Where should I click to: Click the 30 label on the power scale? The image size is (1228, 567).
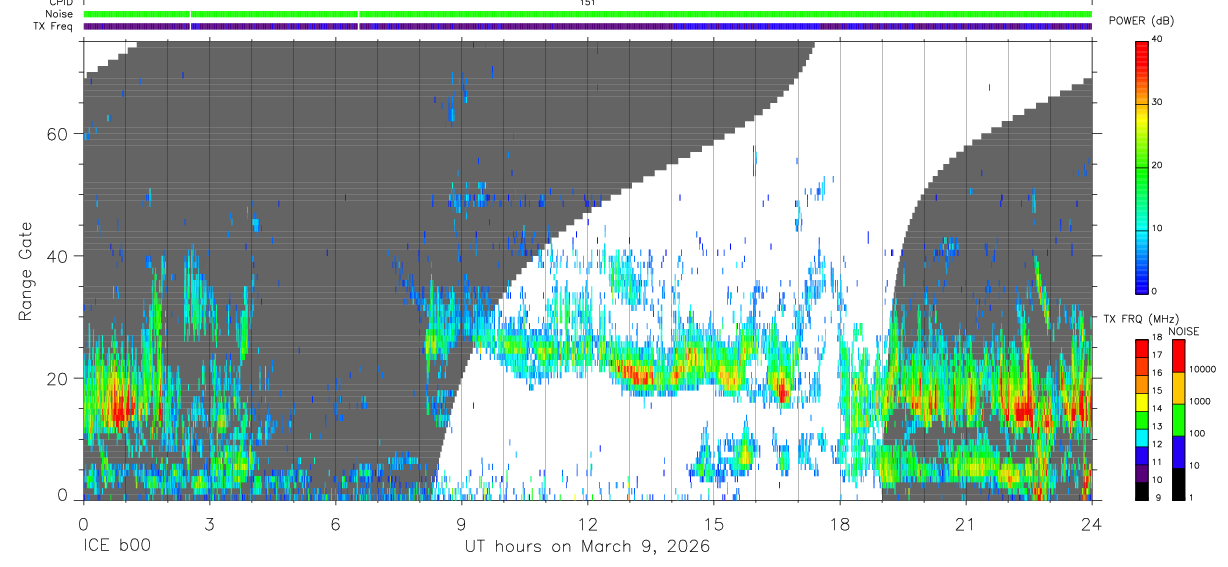tap(1158, 102)
